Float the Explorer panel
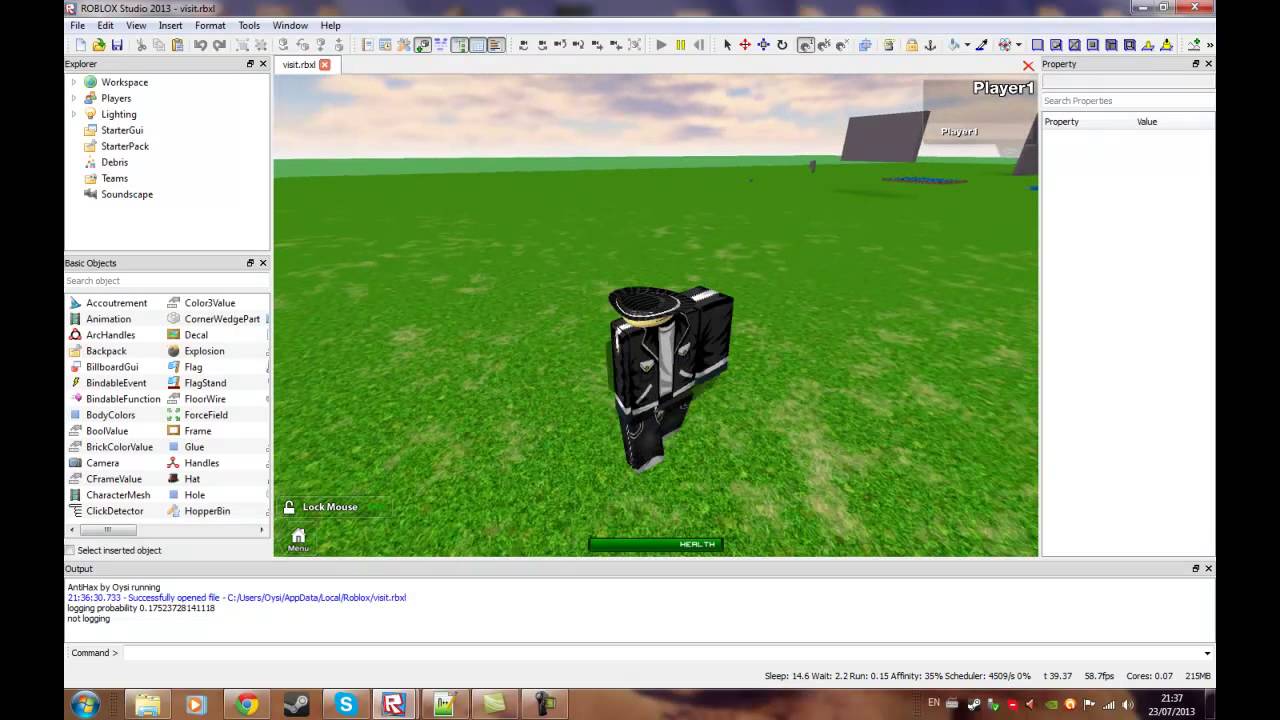 pos(250,64)
